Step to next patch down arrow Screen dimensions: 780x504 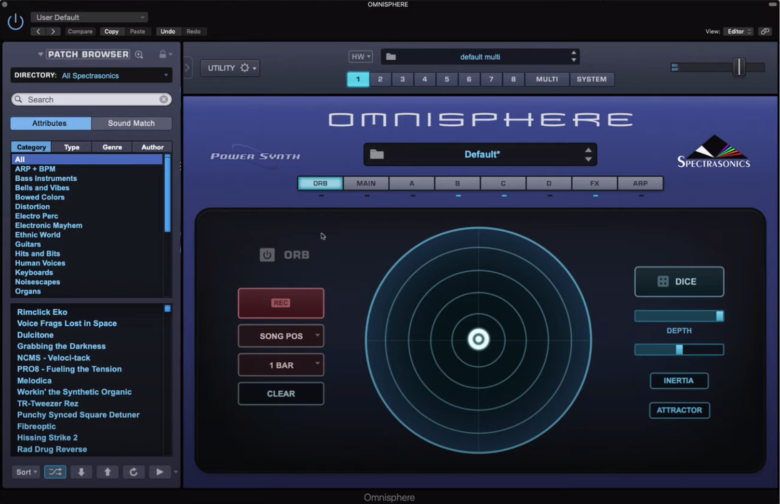(x=81, y=472)
